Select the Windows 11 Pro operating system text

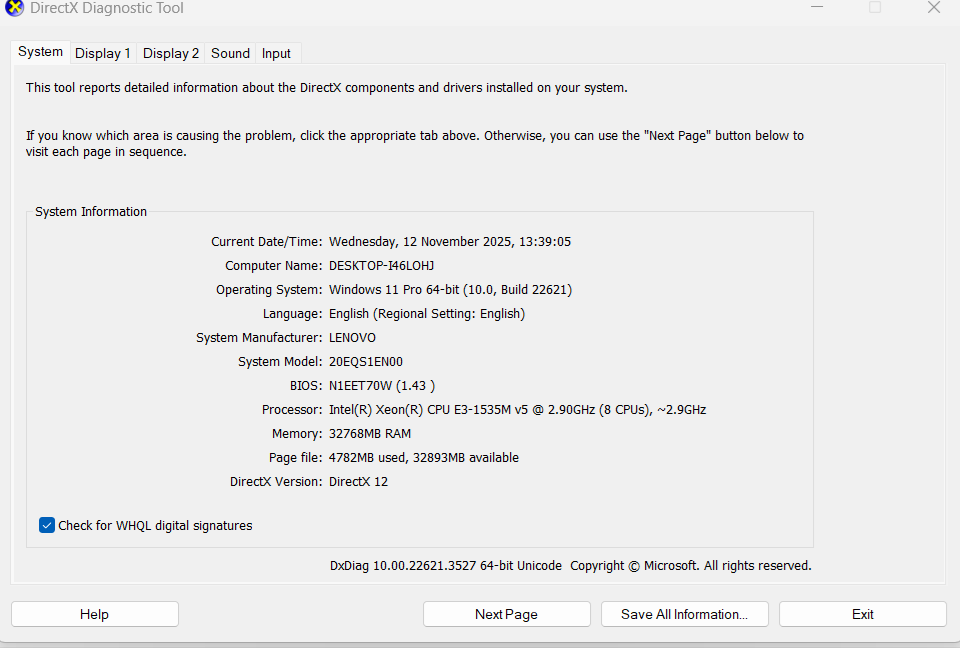tap(450, 290)
